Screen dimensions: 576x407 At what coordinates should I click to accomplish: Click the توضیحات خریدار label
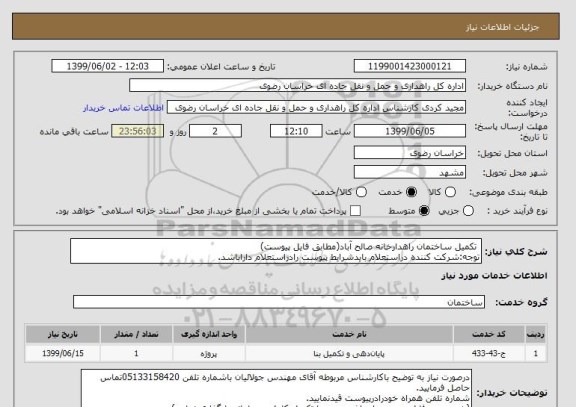pyautogui.click(x=512, y=393)
